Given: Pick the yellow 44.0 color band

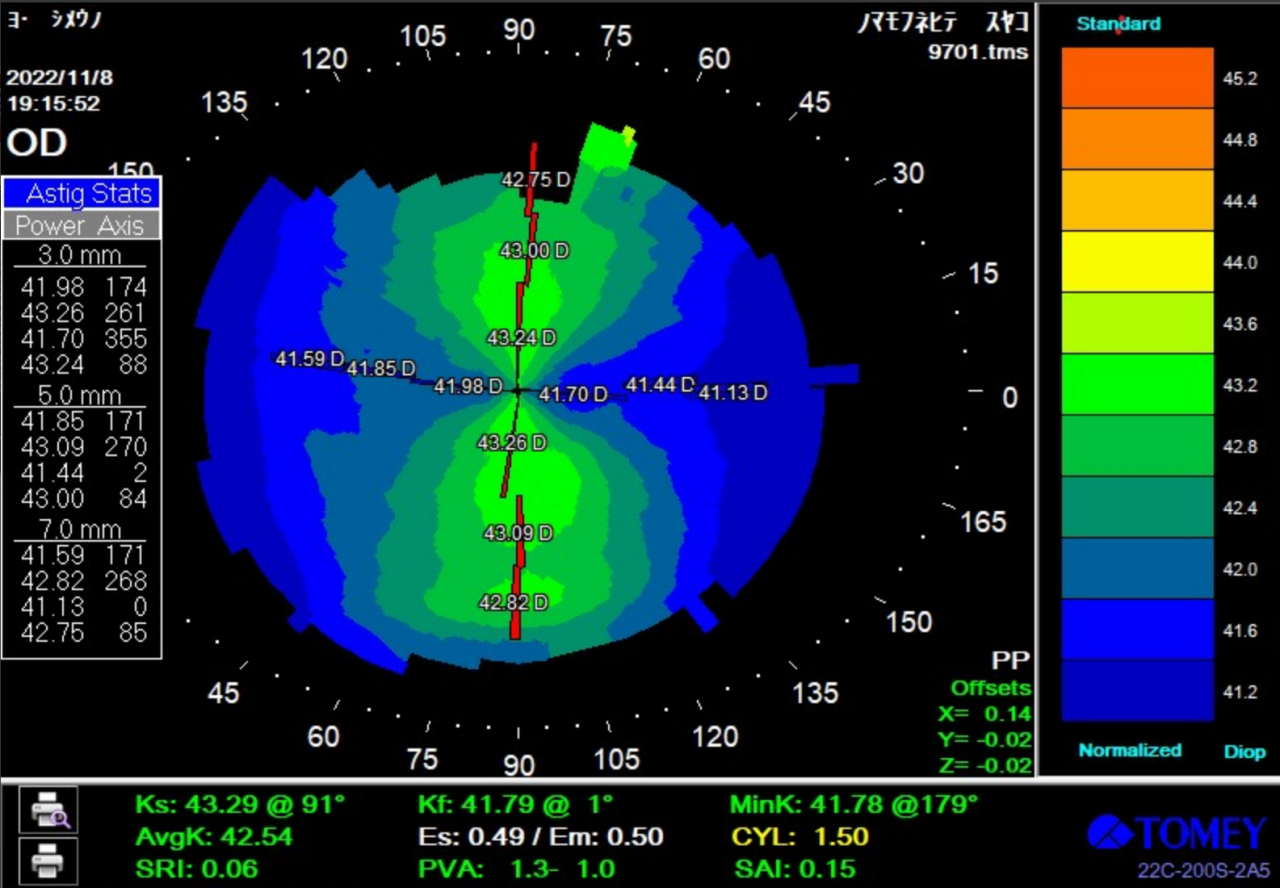Looking at the screenshot, I should [x=1137, y=262].
